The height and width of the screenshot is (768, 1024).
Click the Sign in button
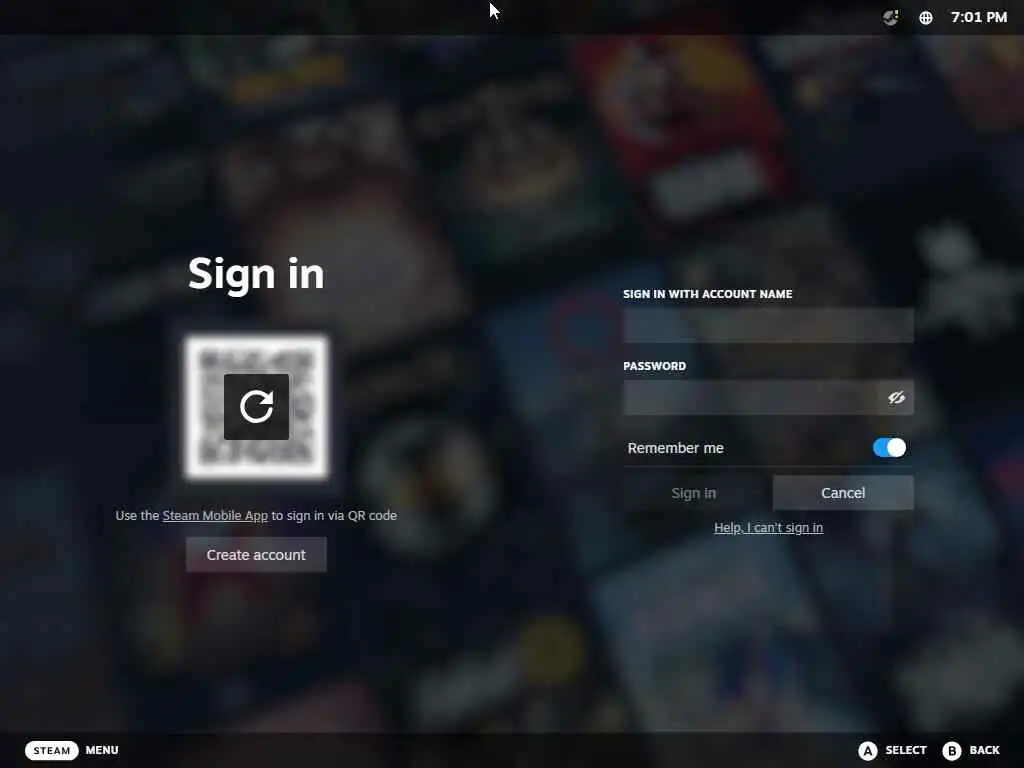point(694,493)
